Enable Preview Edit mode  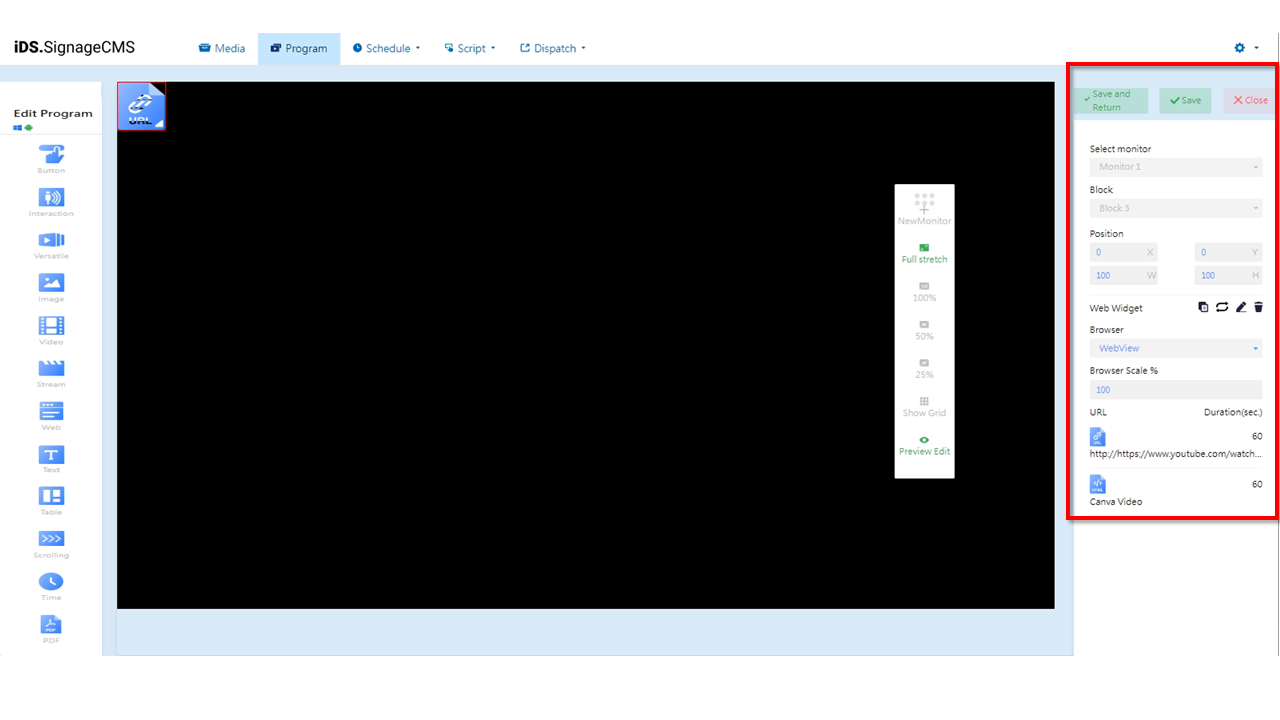click(924, 444)
